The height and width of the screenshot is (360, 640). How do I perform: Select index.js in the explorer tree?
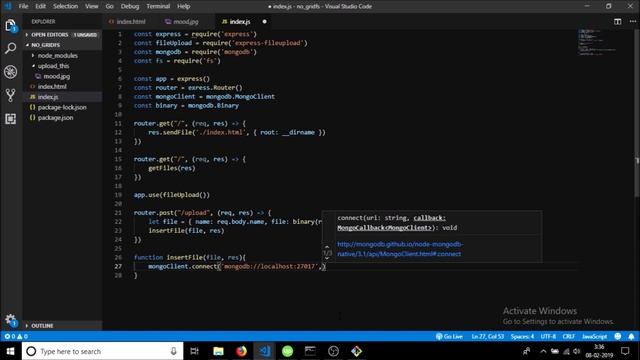coord(48,97)
